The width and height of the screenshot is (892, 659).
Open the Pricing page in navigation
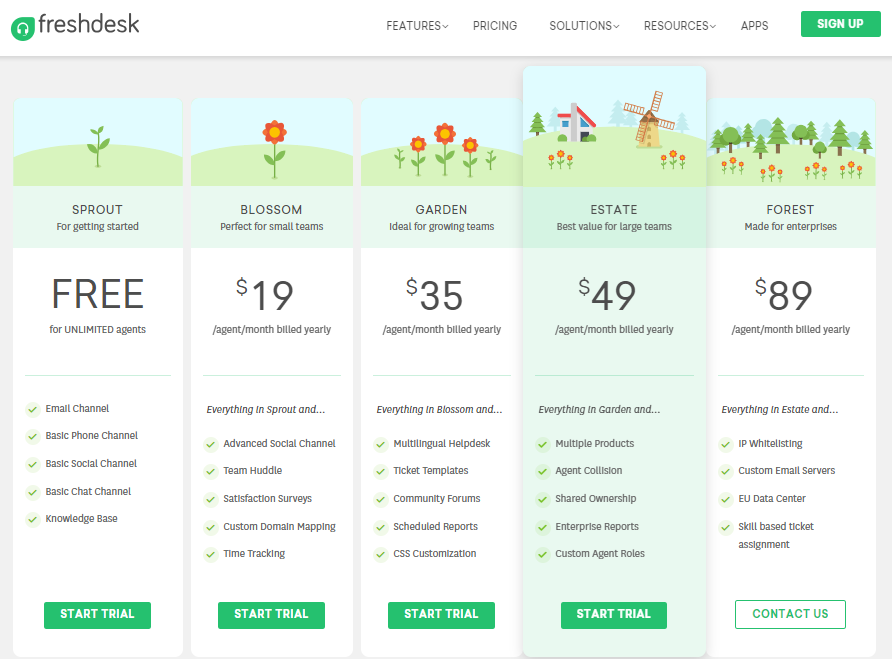click(x=495, y=26)
